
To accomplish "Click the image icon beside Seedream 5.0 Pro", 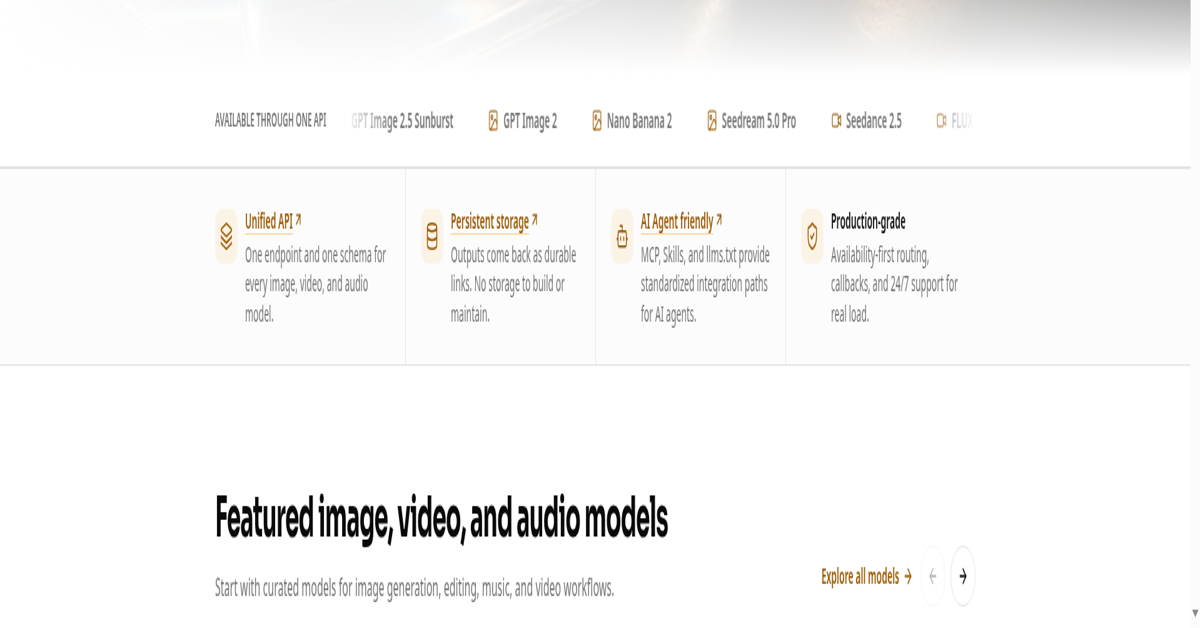I will click(x=712, y=121).
